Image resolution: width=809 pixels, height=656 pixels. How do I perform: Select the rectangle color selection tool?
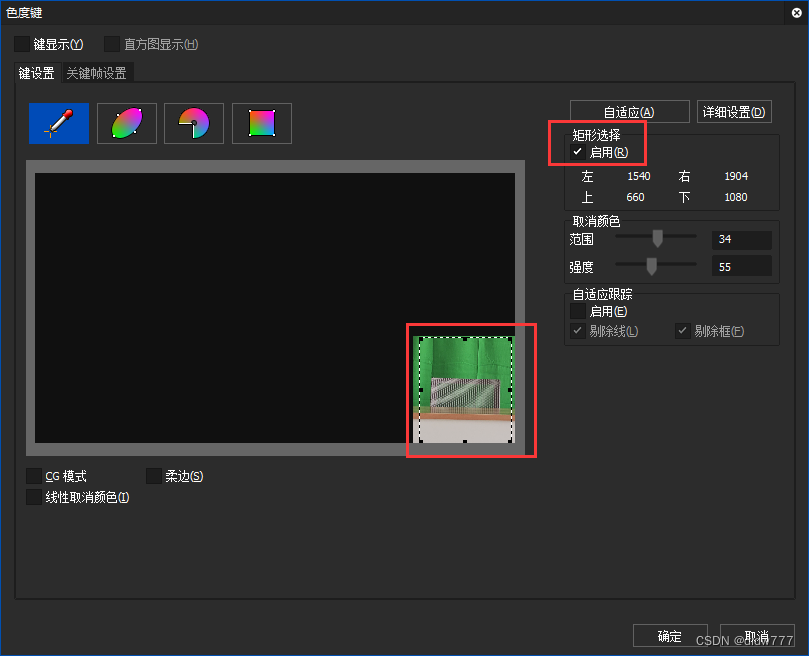click(261, 123)
